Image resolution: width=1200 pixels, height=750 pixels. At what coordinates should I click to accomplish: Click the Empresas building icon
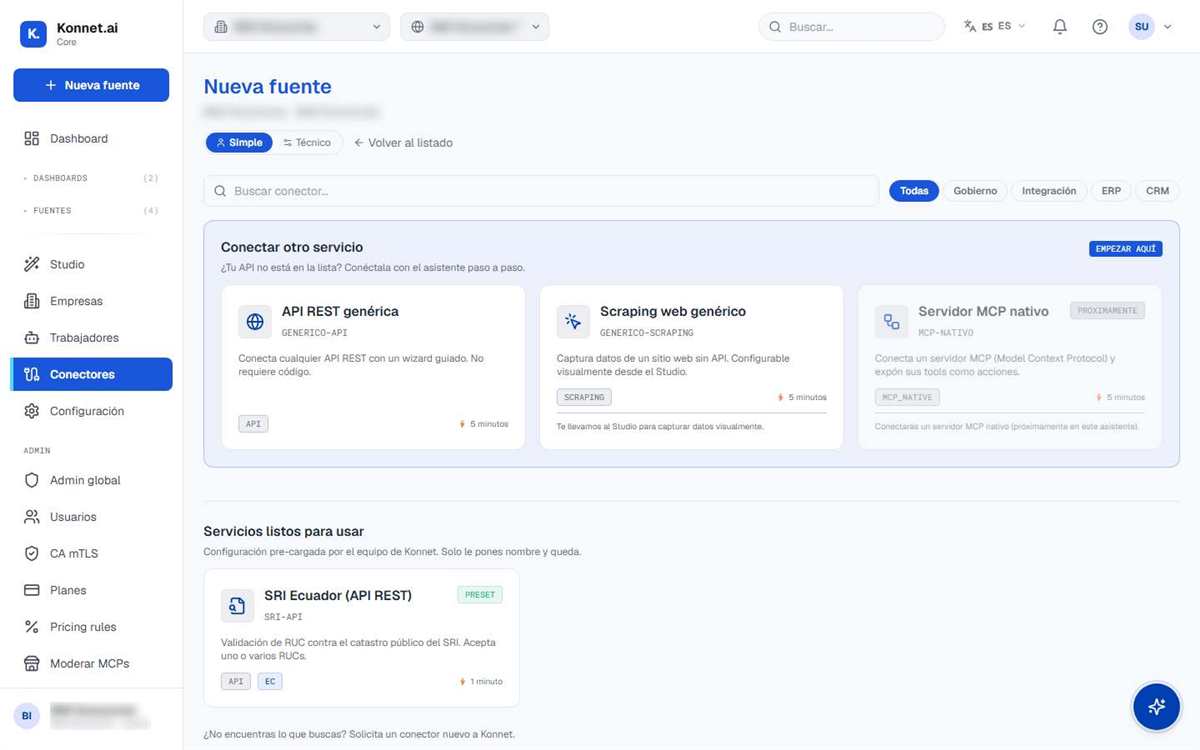pos(31,301)
